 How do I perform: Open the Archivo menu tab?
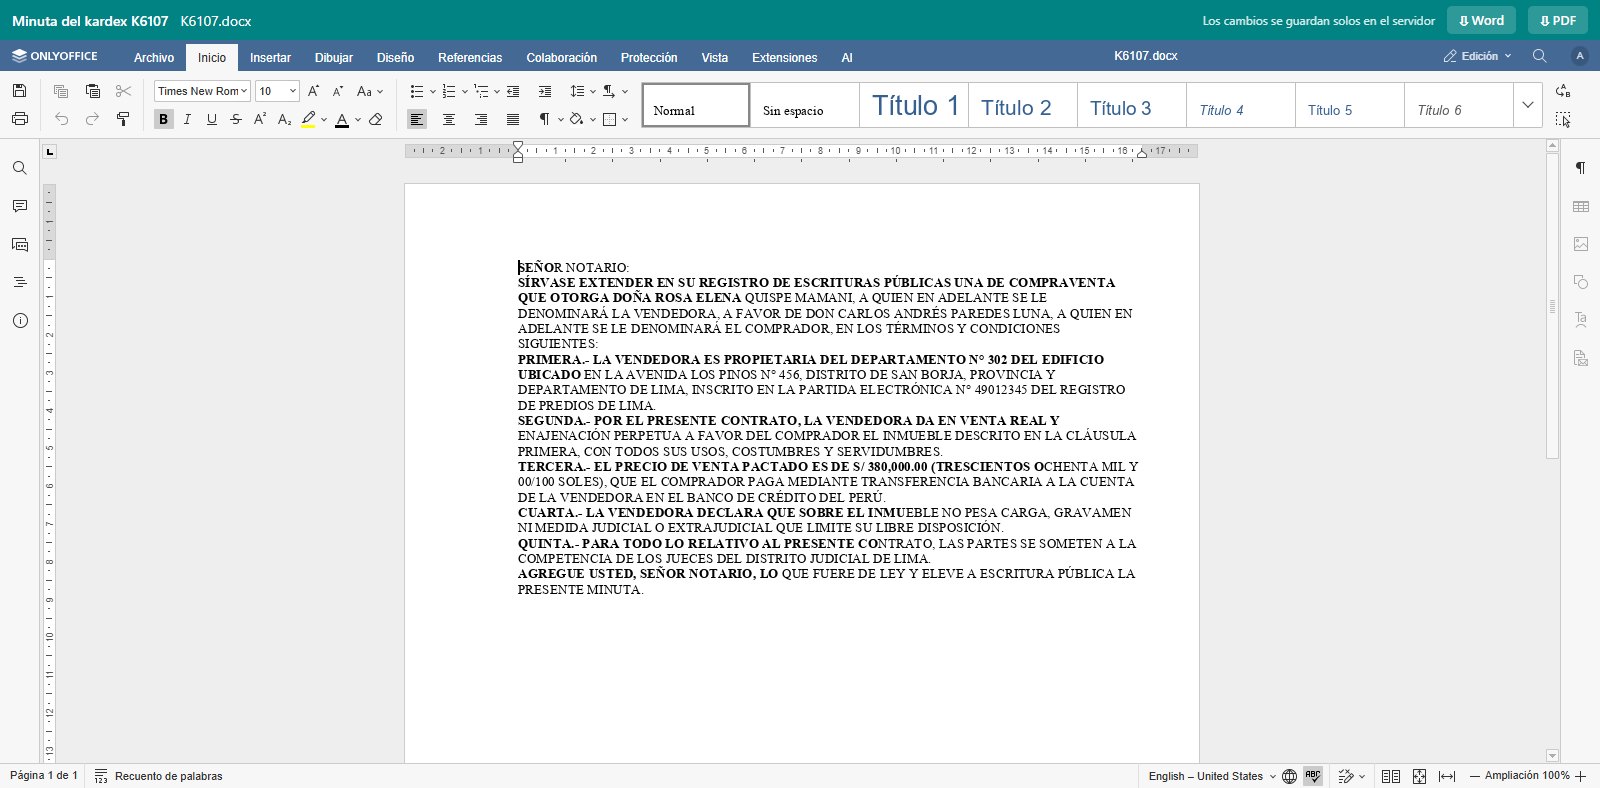(154, 57)
